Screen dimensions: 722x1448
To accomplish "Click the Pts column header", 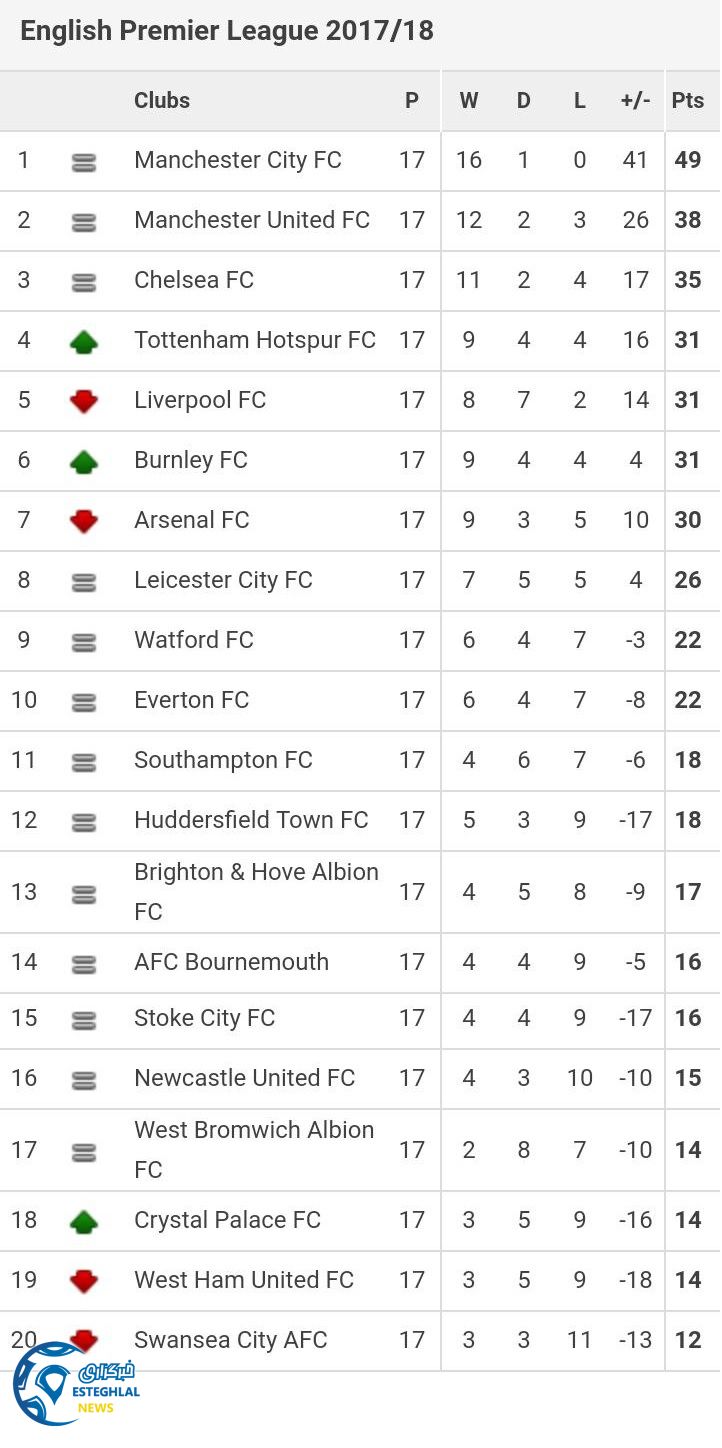I will (688, 100).
